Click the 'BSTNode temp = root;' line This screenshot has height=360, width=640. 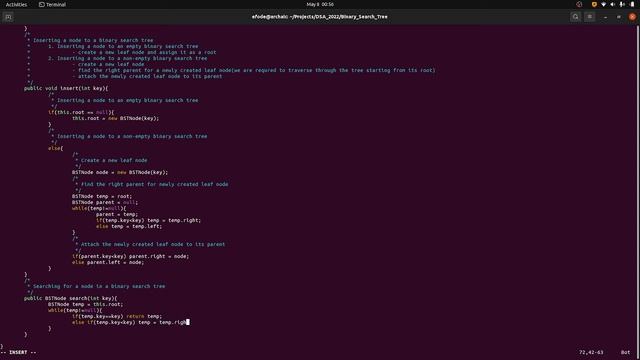[102, 196]
